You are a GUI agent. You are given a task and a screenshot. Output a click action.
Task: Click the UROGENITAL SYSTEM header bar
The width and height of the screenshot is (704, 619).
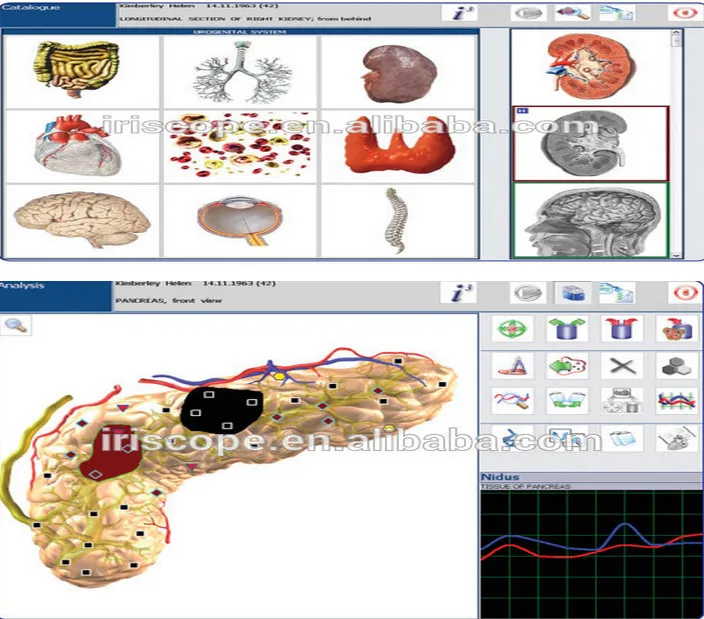click(240, 32)
